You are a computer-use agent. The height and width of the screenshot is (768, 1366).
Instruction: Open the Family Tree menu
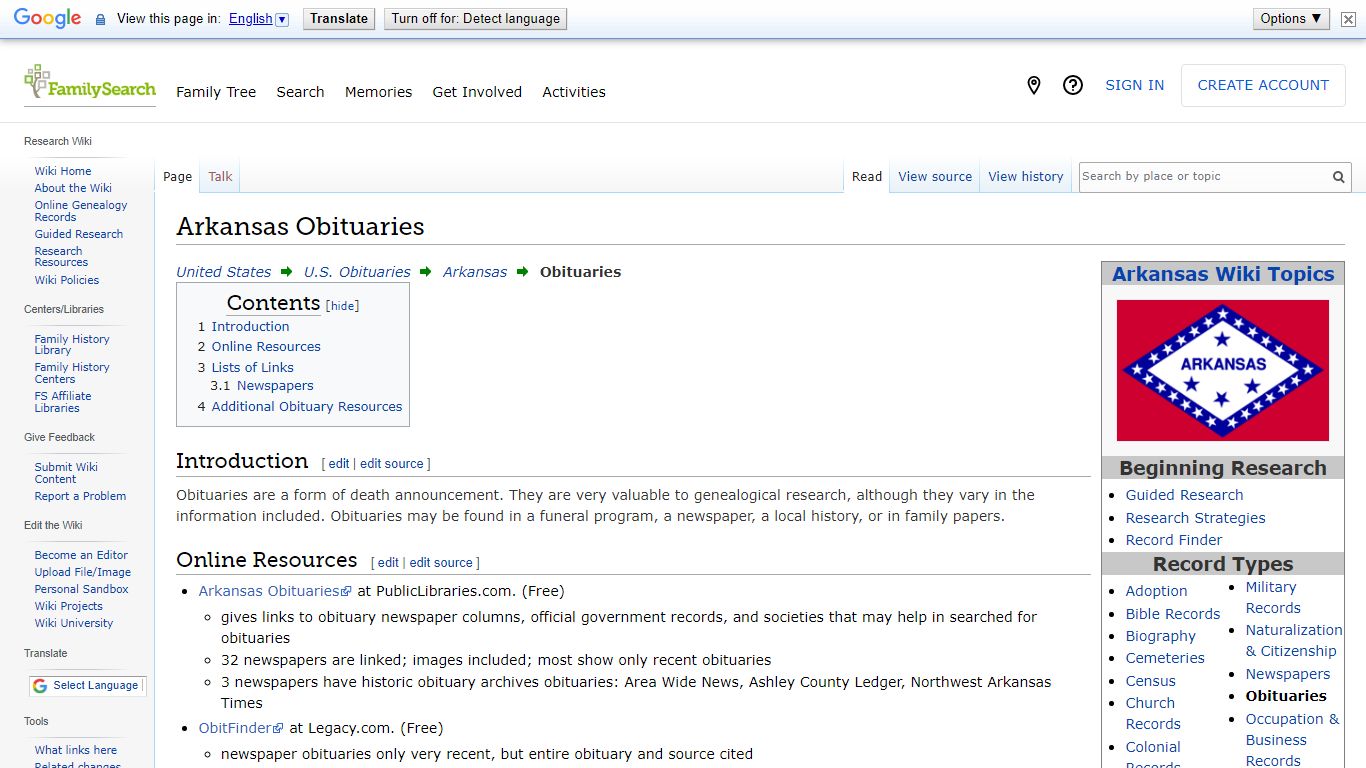(x=216, y=92)
